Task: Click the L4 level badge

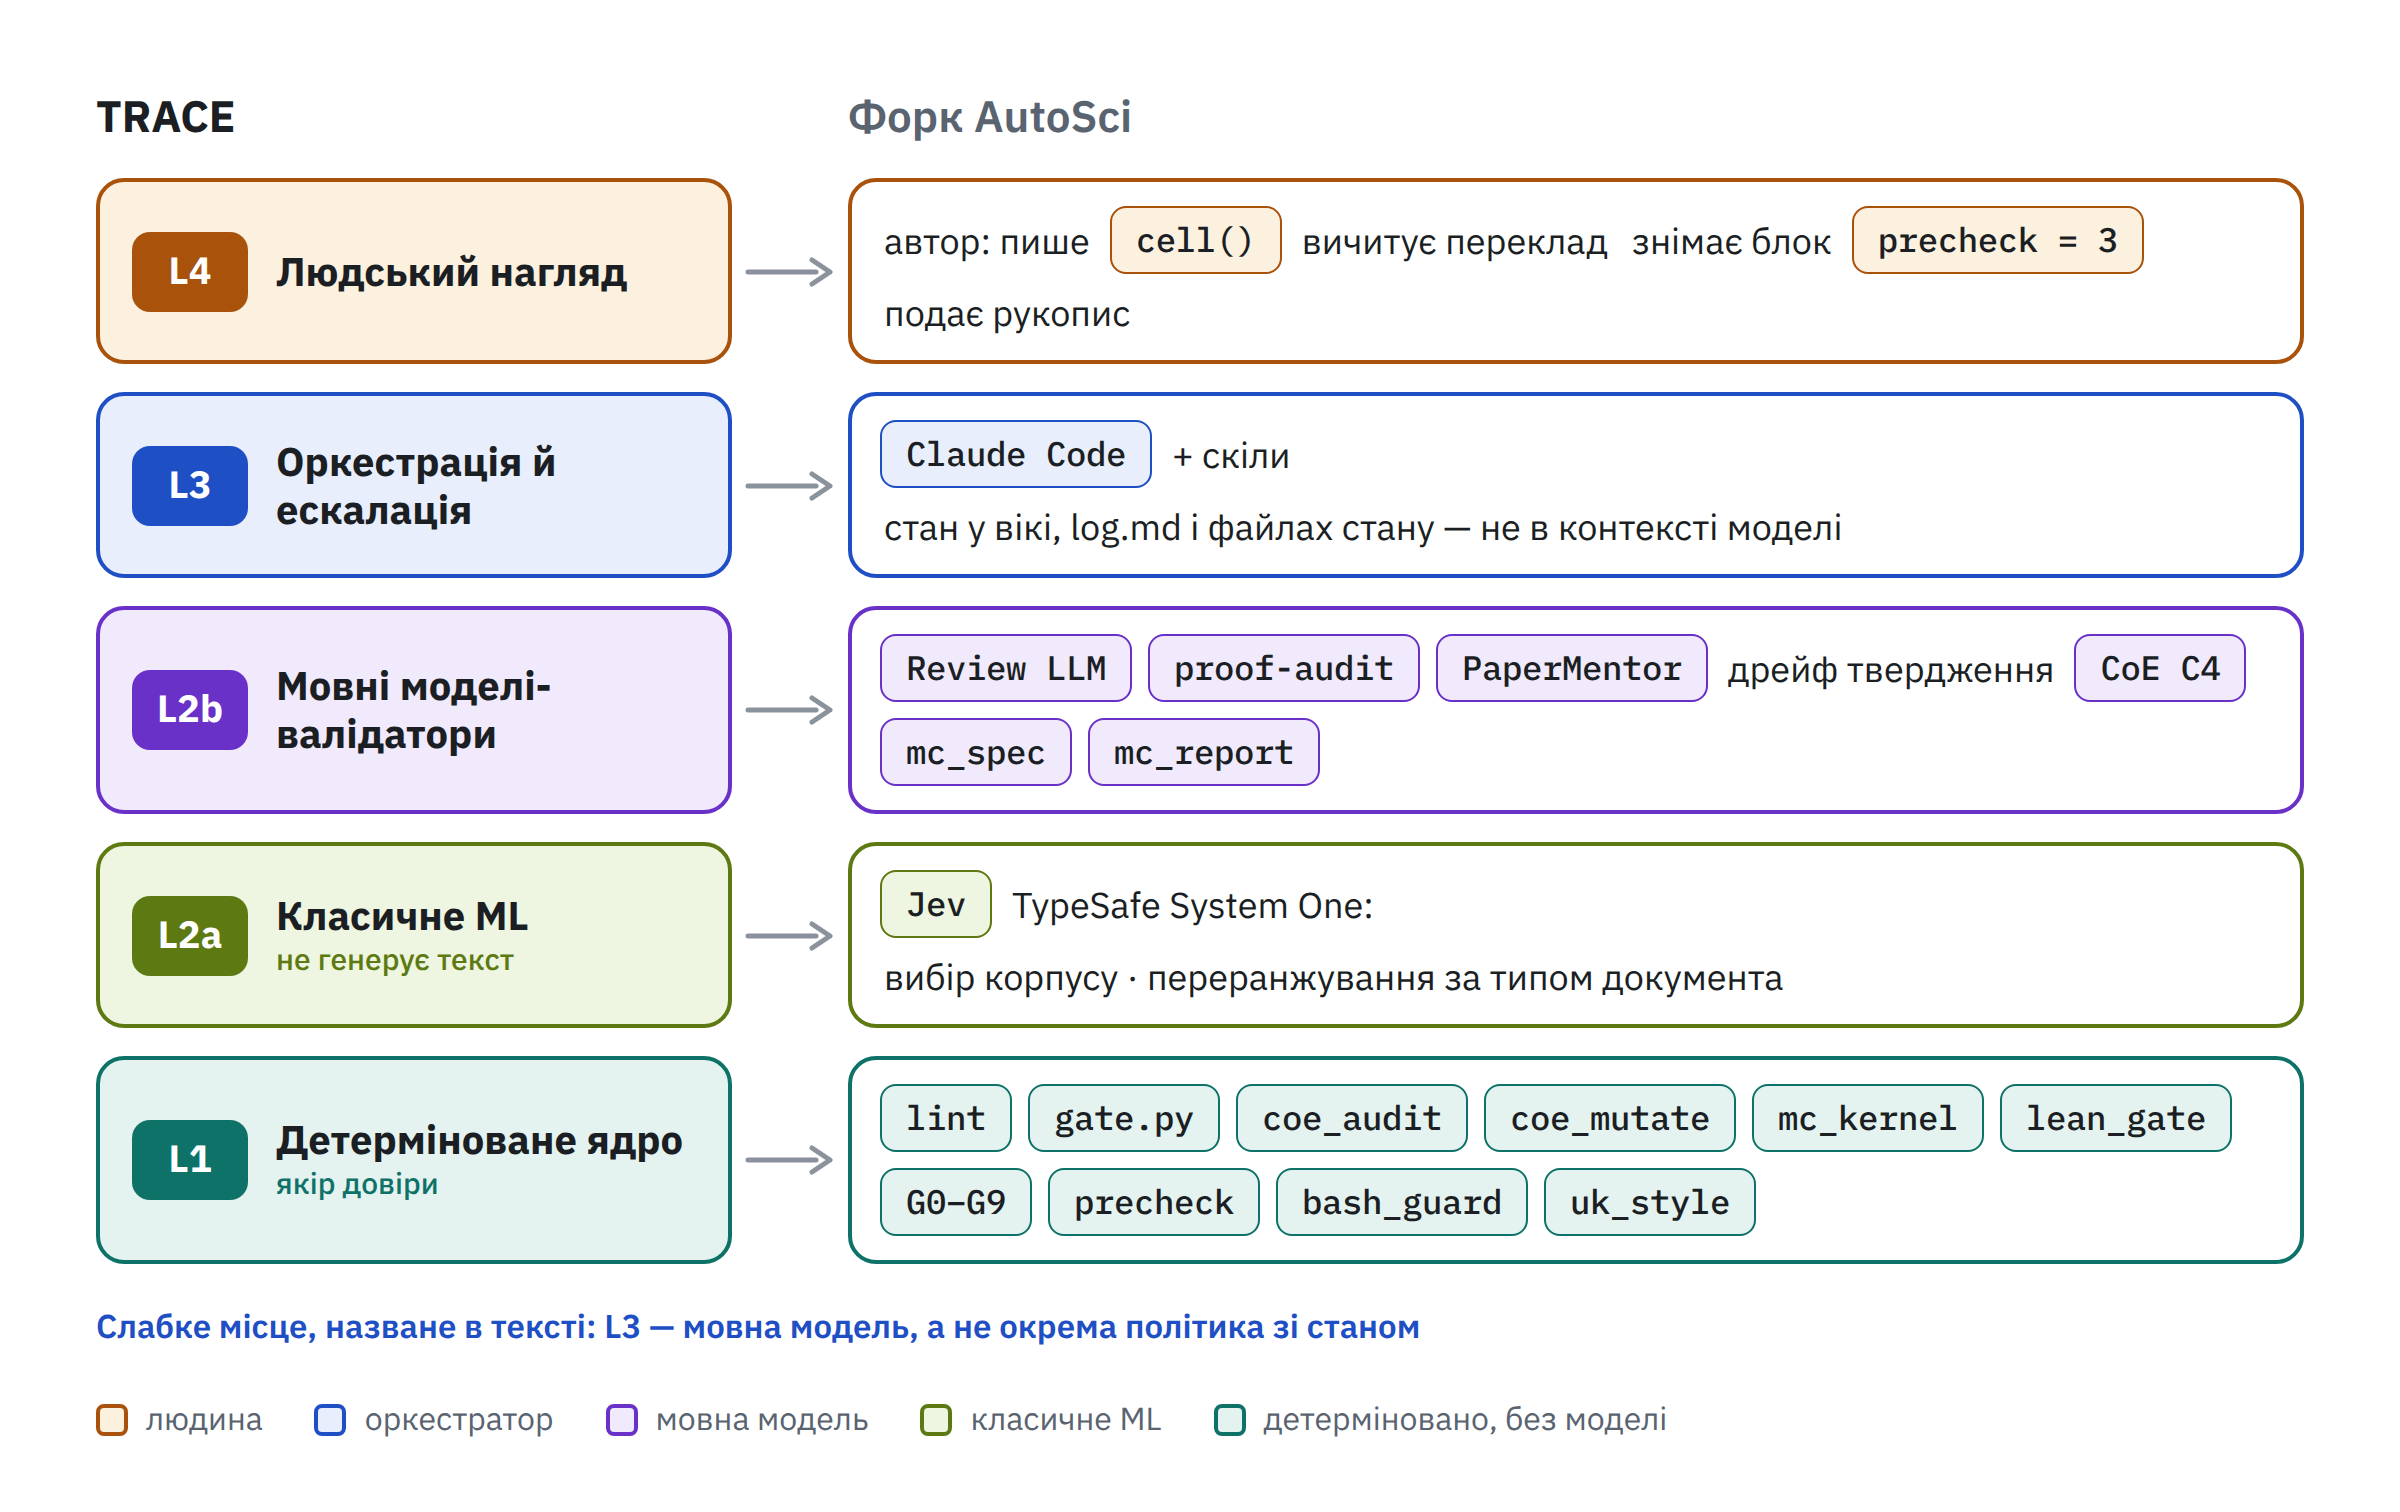Action: pos(190,272)
